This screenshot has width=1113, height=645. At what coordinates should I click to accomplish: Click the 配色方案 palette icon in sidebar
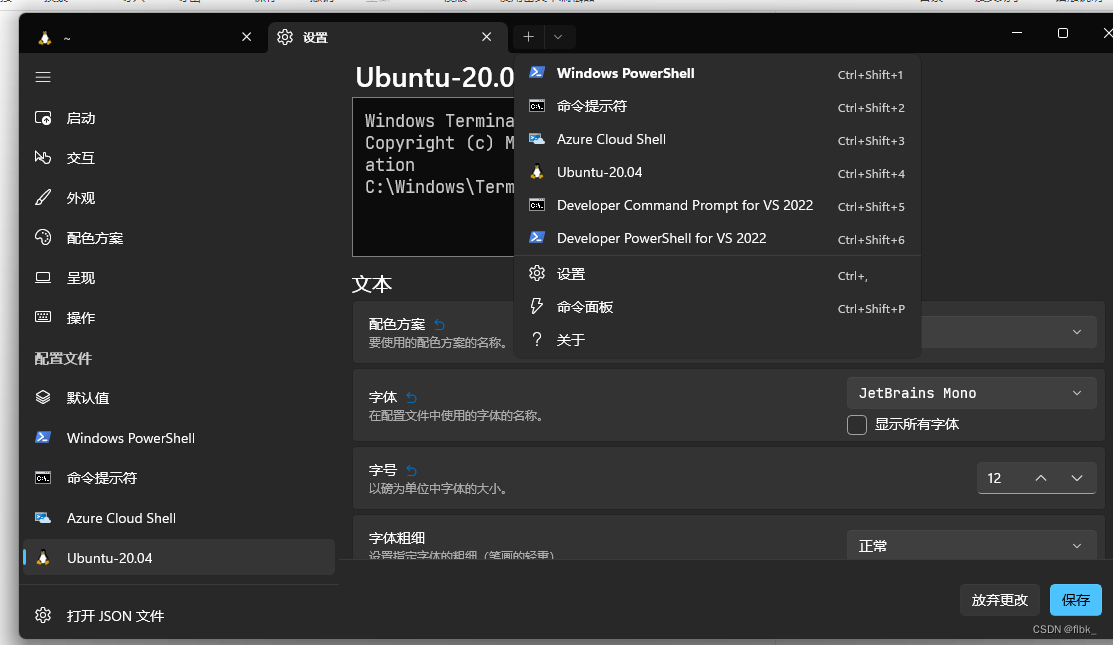pos(43,238)
